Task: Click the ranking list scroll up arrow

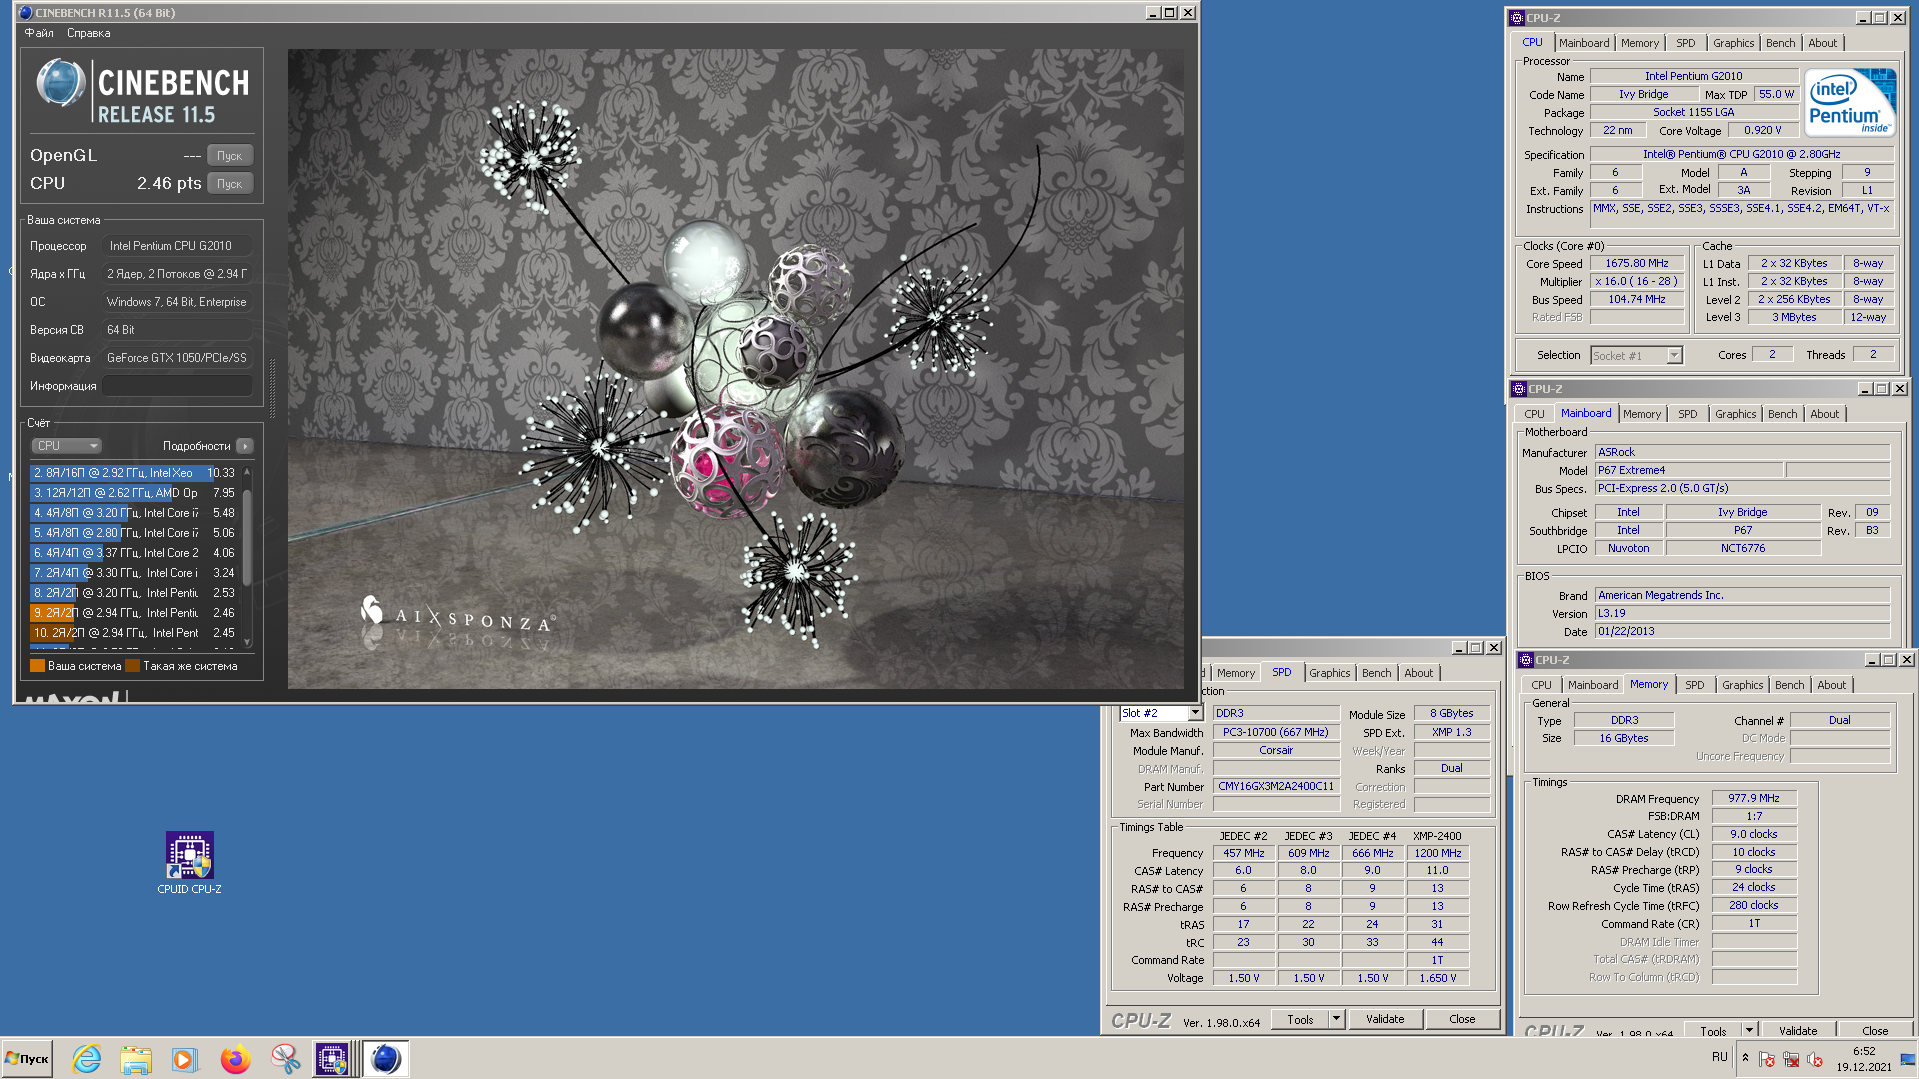Action: 247,471
